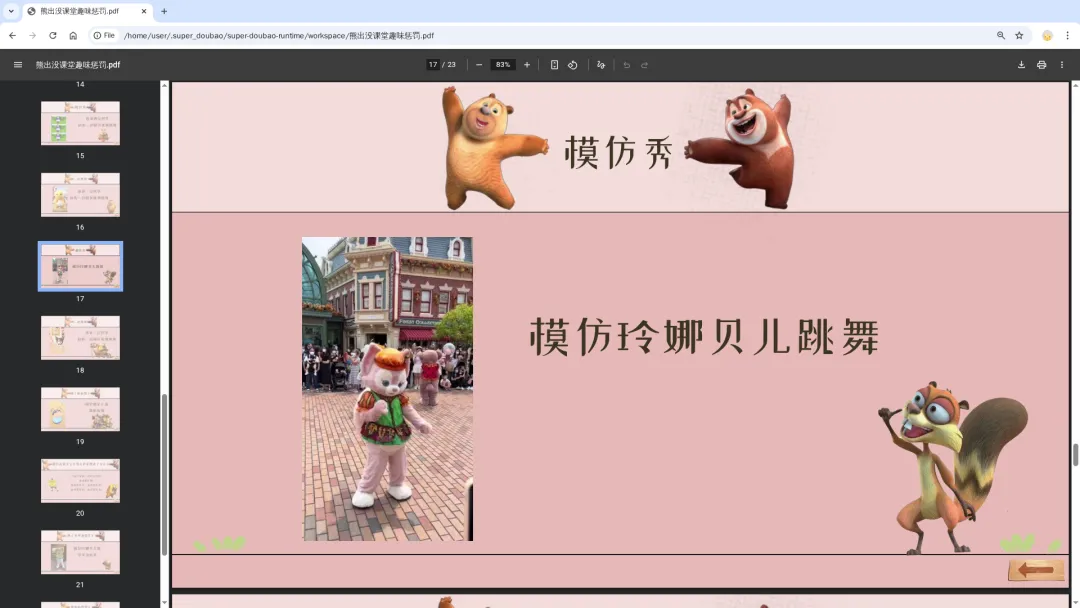Screen dimensions: 1080x608
Task: Click the LinaBell photo on the slide
Action: coord(387,388)
